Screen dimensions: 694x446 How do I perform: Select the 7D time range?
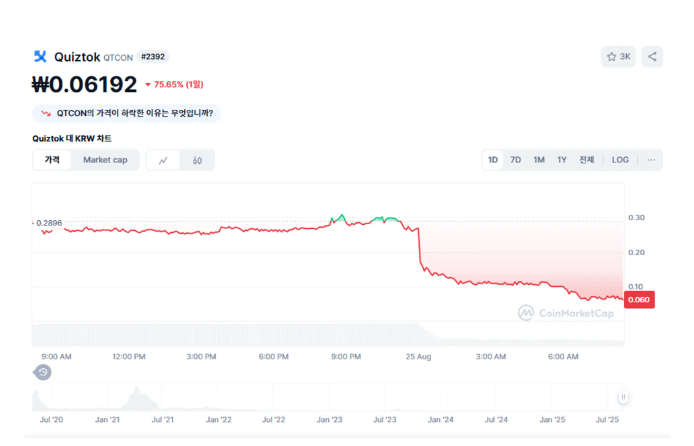[x=515, y=160]
